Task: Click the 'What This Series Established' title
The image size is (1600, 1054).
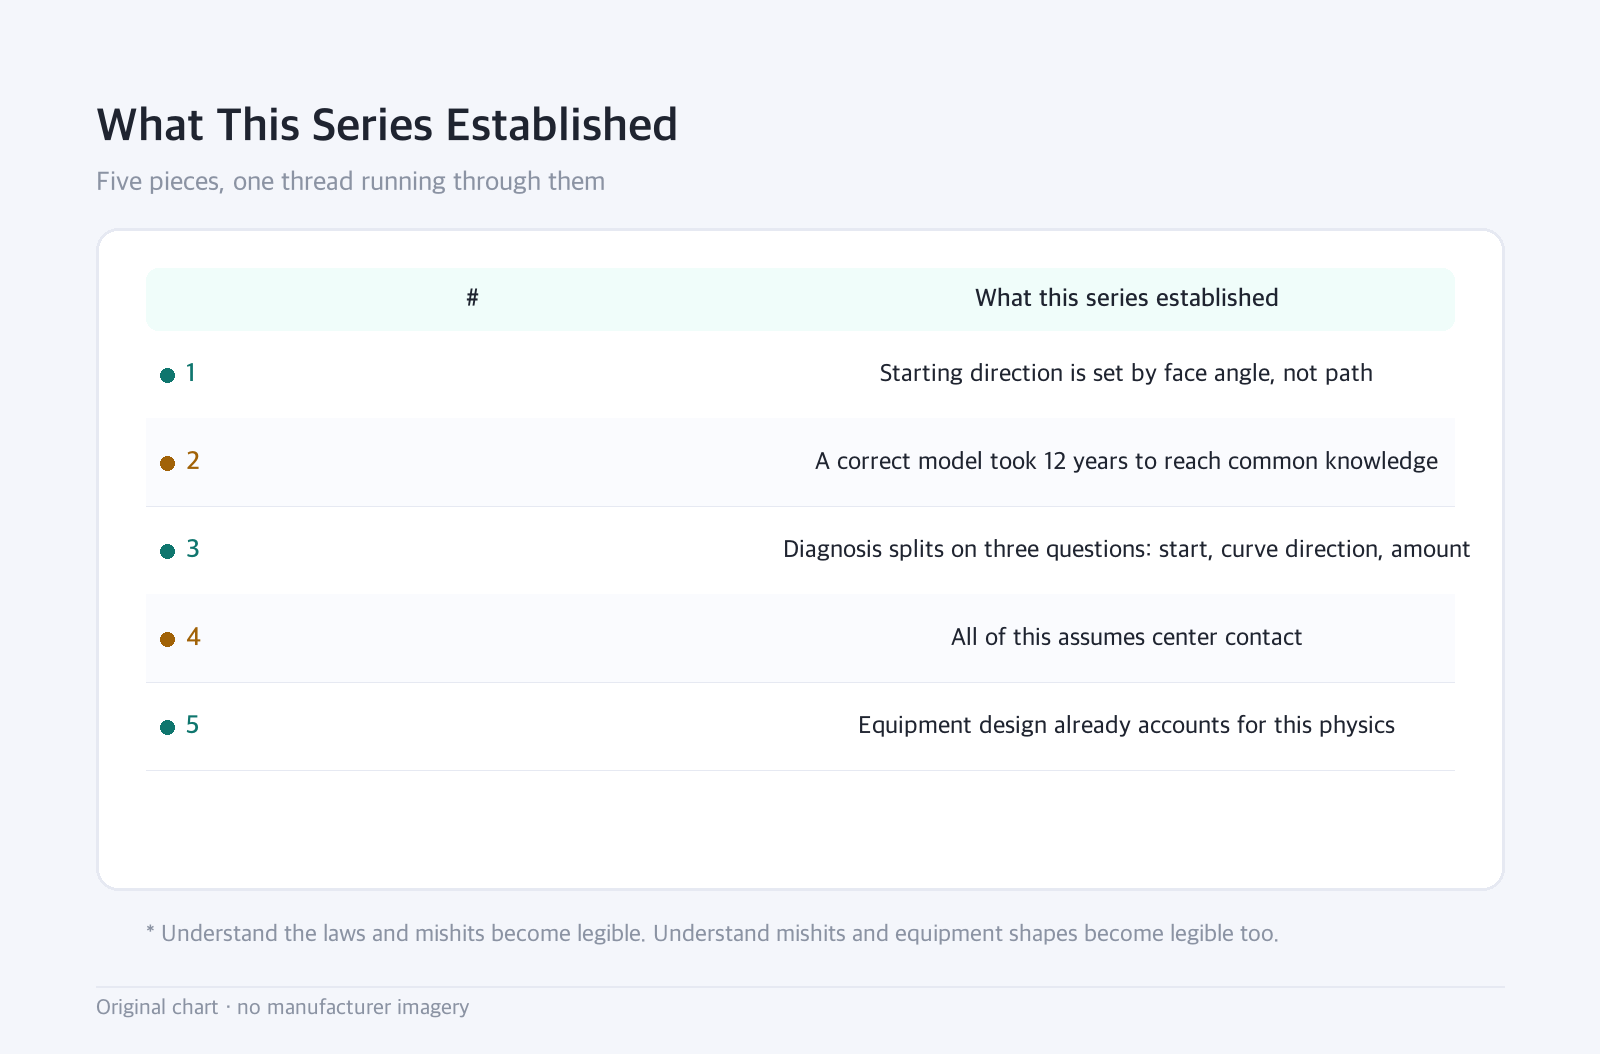Action: tap(387, 125)
